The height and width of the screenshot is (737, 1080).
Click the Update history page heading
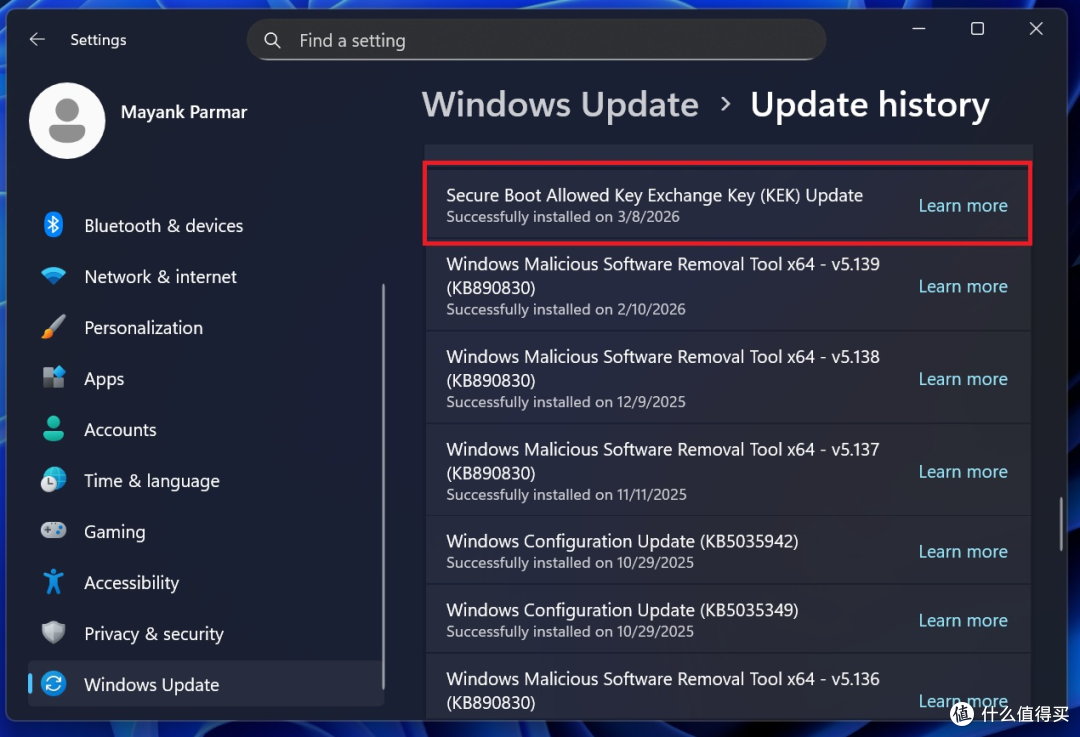coord(869,105)
